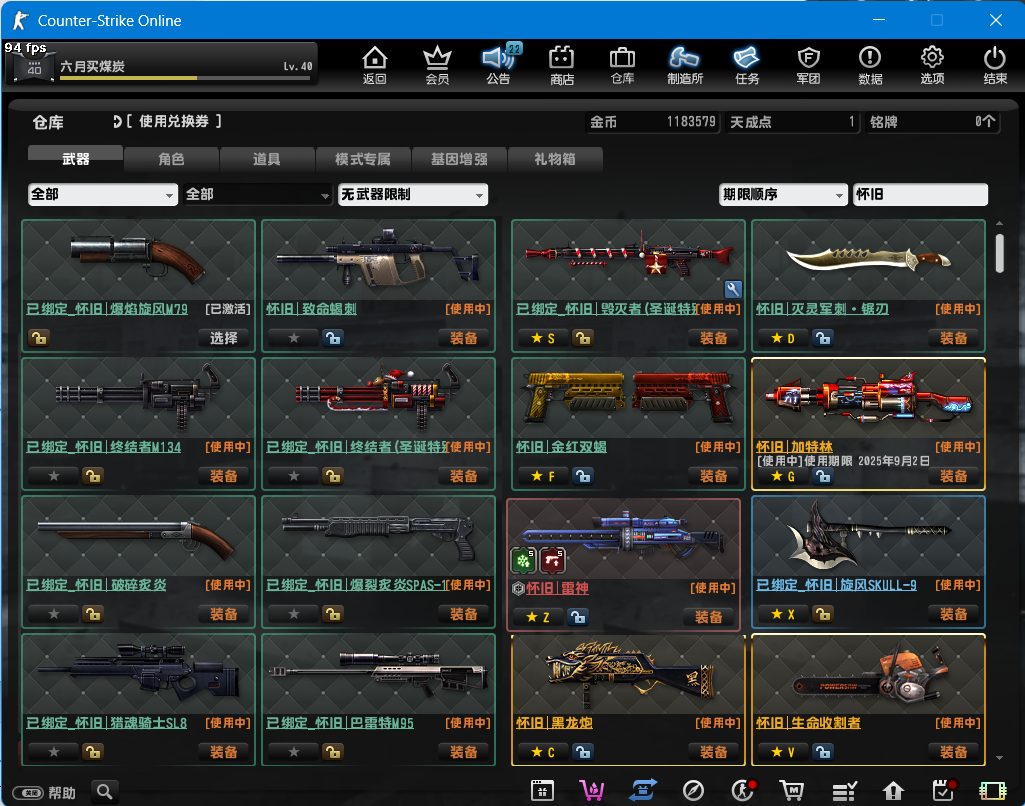
Task: Click the film strip icon in bottom bar
Action: [993, 791]
